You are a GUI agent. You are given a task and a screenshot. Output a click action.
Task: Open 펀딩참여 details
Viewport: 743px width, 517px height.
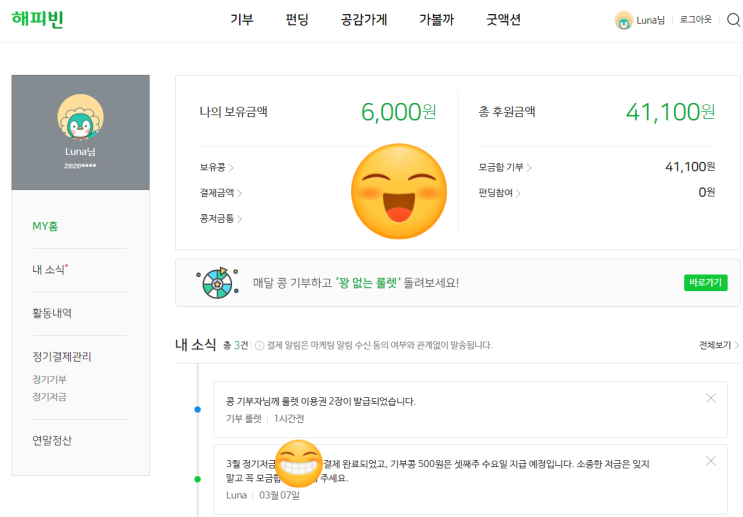click(499, 193)
